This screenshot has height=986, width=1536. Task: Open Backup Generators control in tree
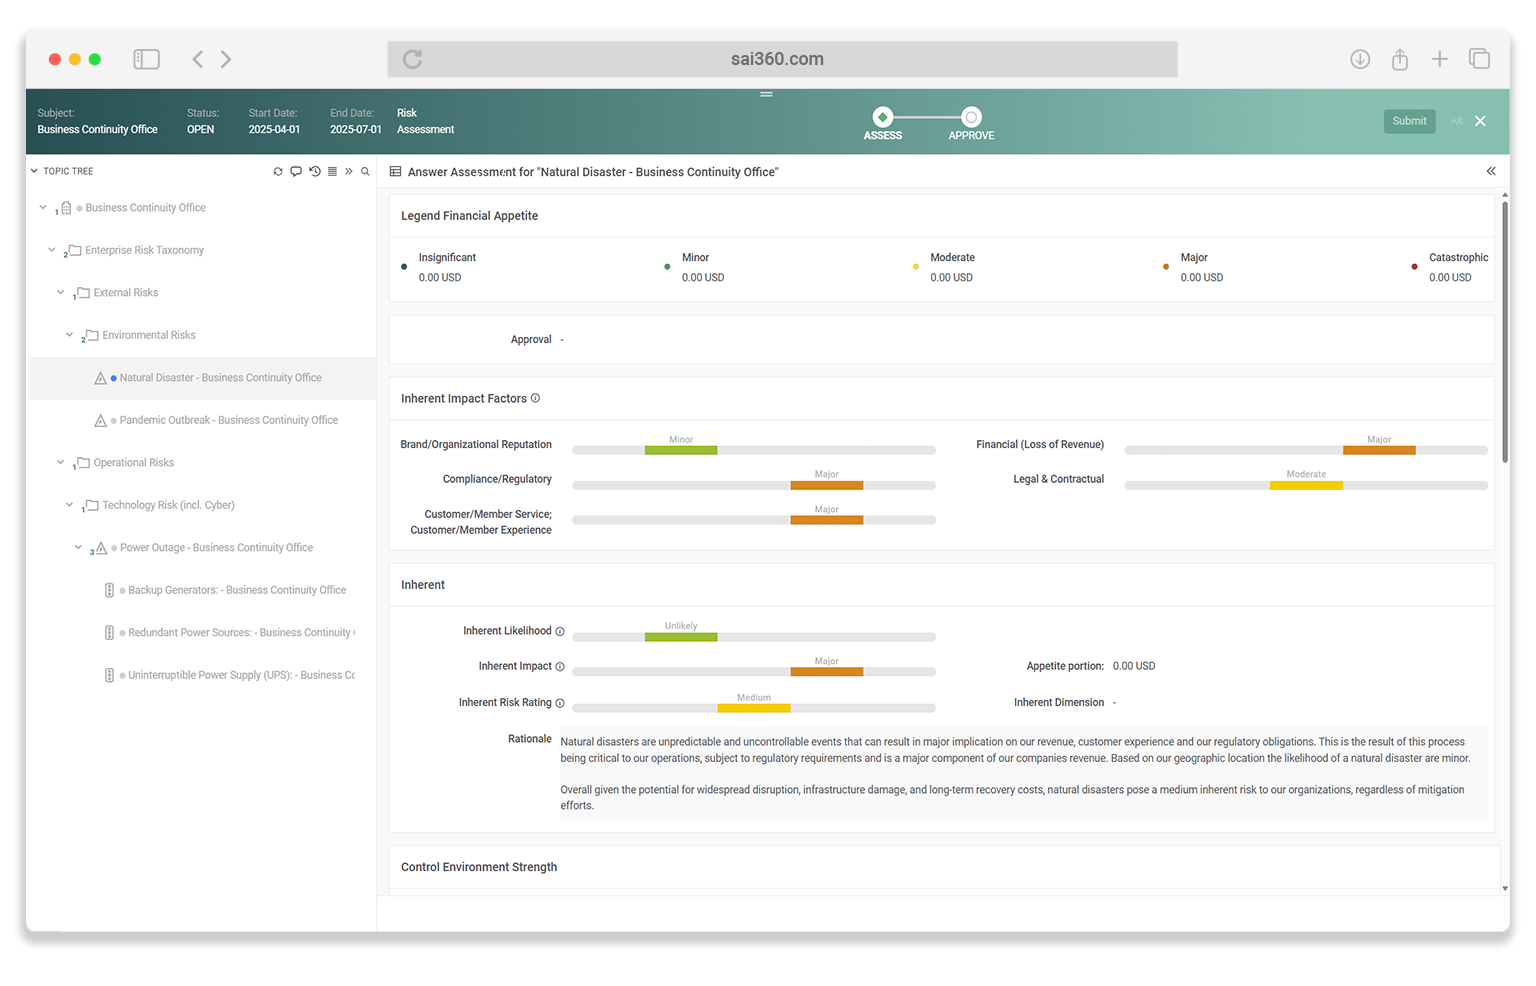[x=236, y=591]
